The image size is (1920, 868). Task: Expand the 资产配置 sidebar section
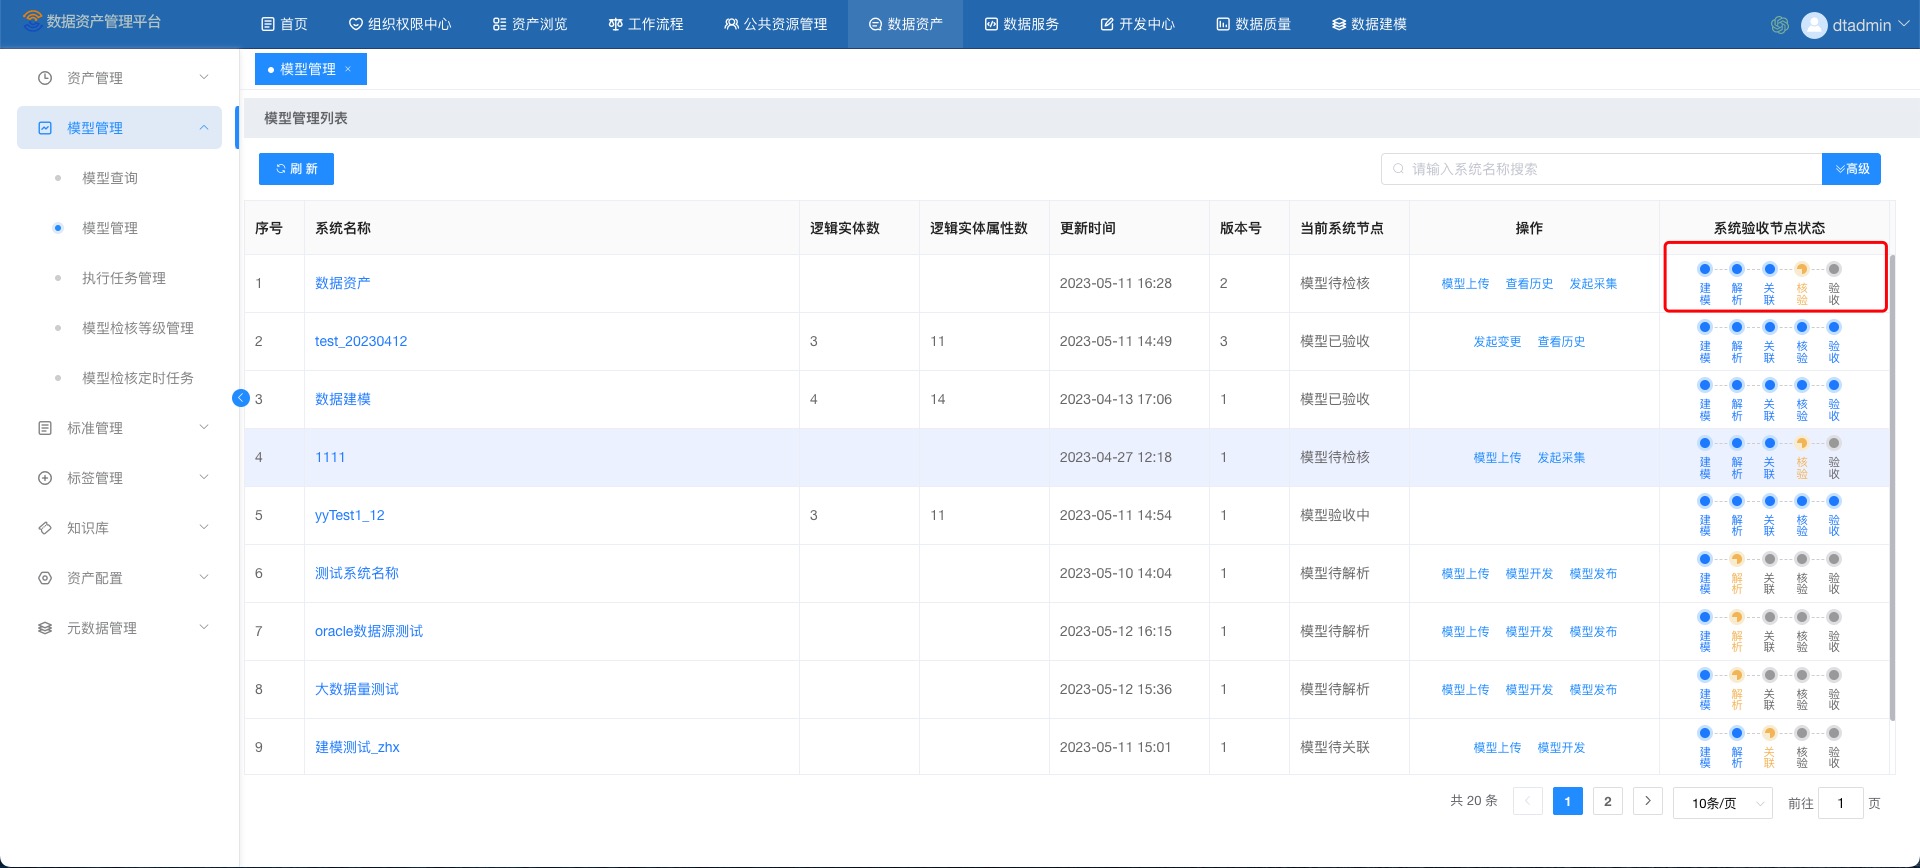coord(204,577)
